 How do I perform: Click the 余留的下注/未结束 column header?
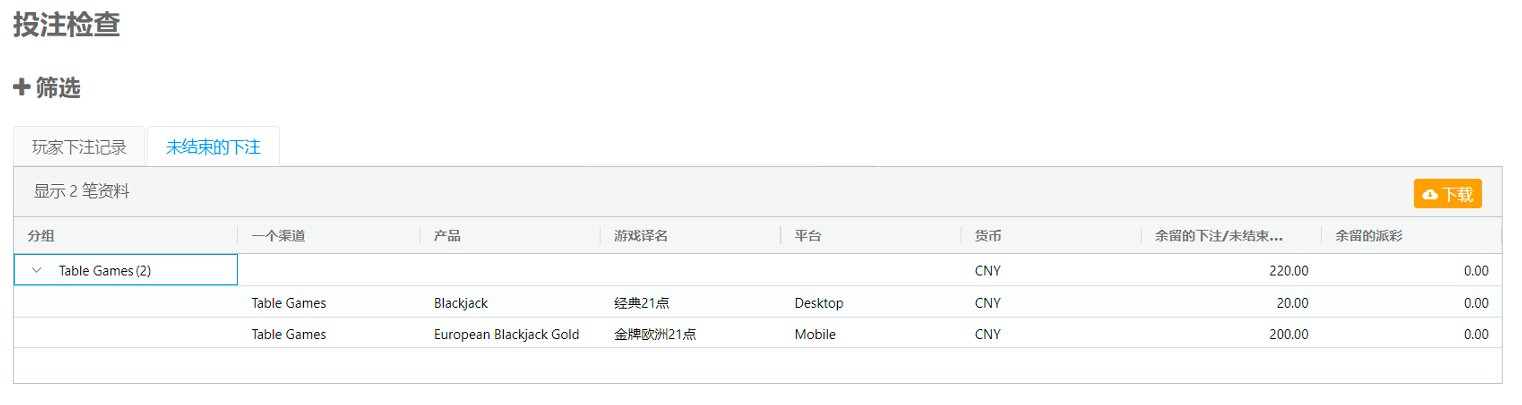click(1219, 236)
